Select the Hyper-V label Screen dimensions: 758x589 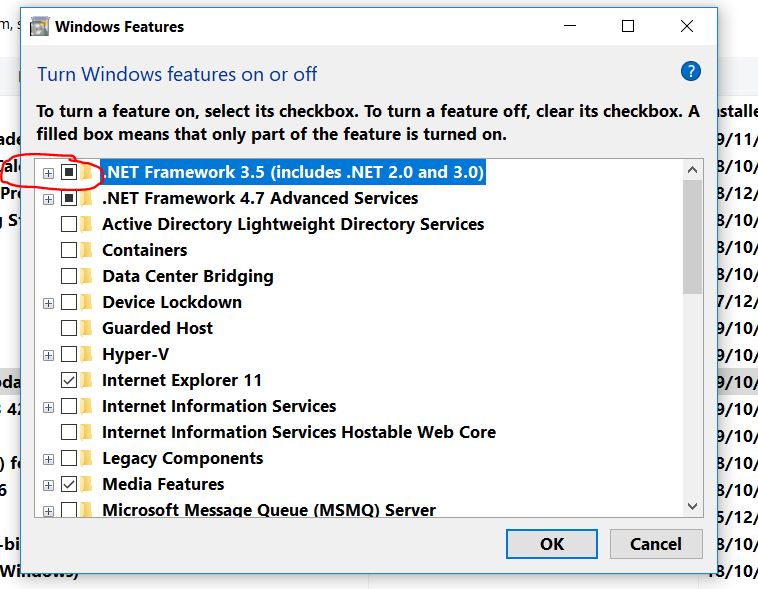coord(135,354)
